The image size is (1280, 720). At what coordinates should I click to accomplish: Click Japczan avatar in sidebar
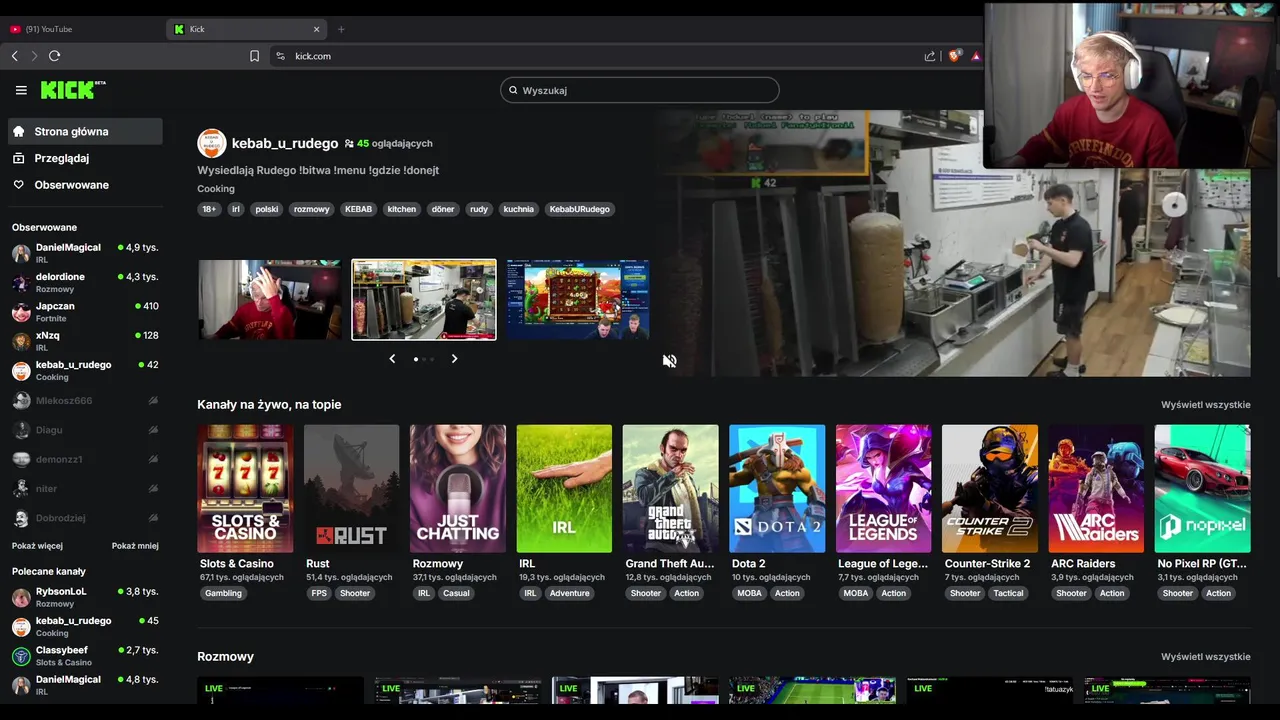tap(21, 312)
